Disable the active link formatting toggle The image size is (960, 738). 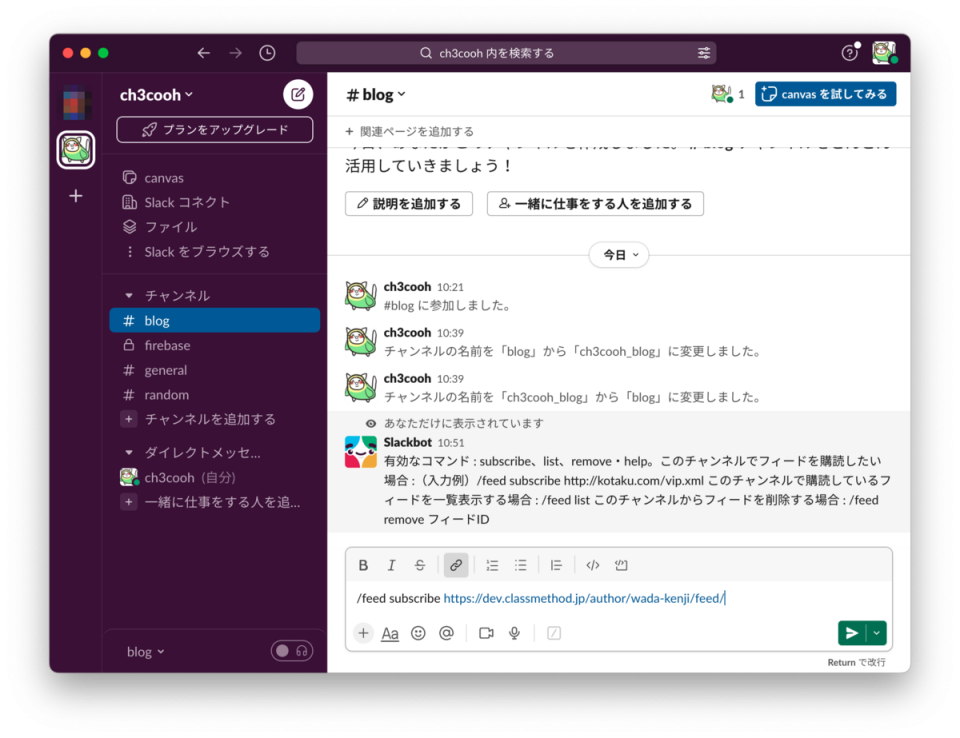pyautogui.click(x=456, y=564)
